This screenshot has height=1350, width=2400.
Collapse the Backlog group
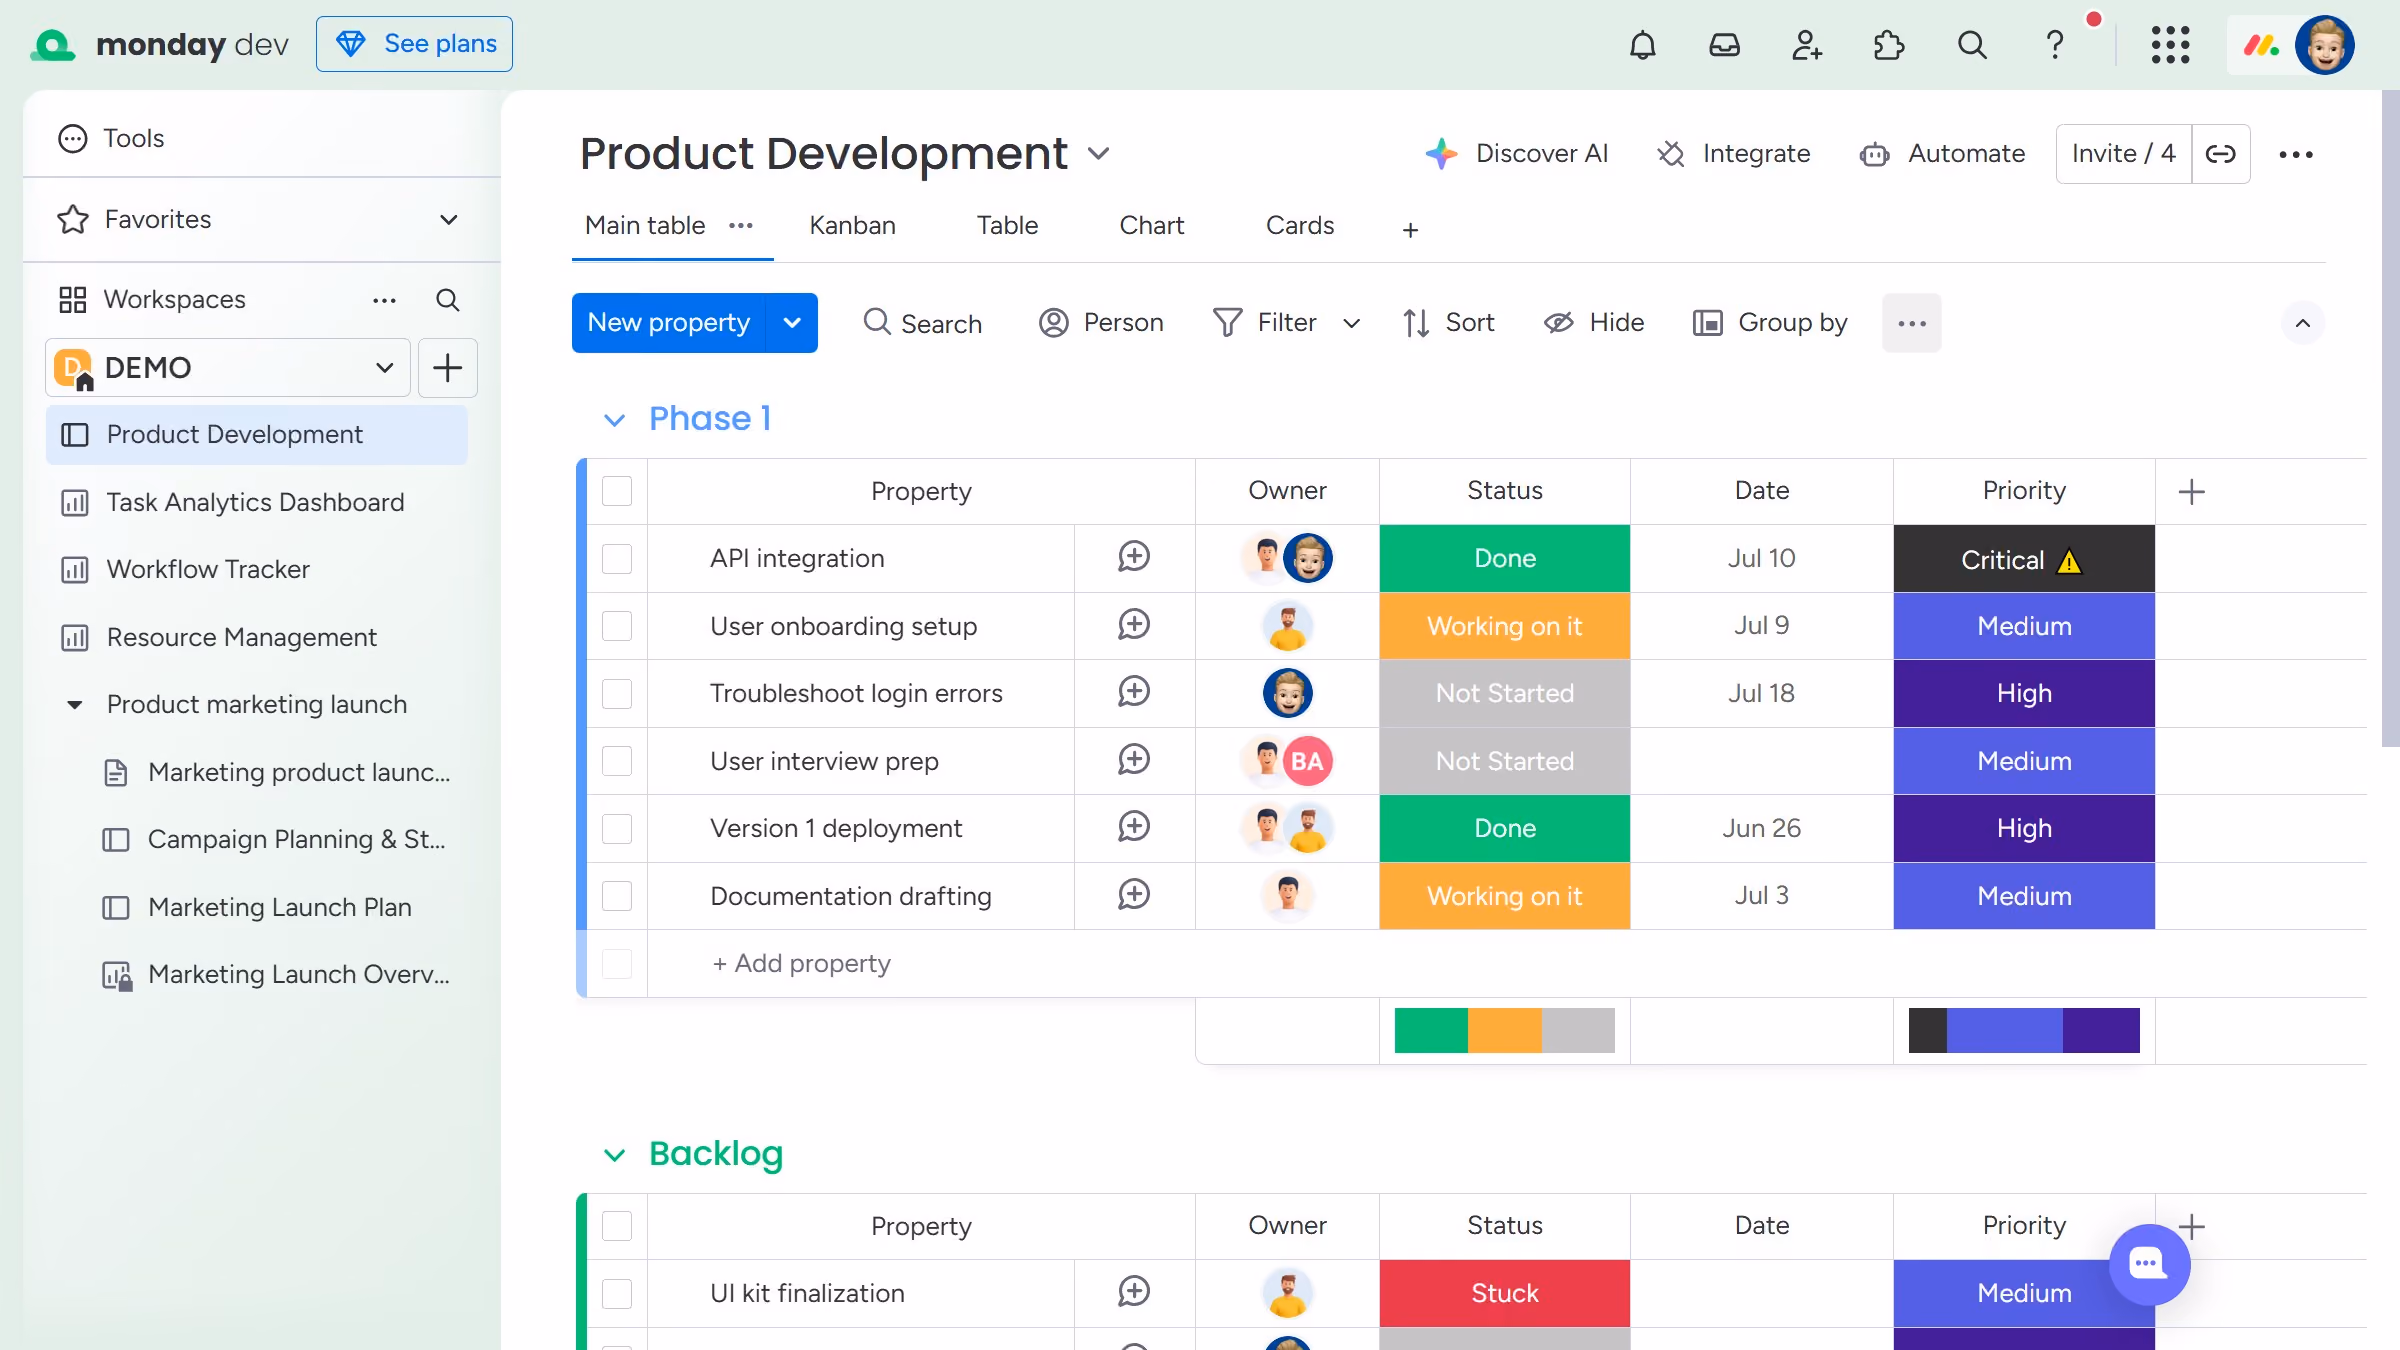click(614, 1155)
